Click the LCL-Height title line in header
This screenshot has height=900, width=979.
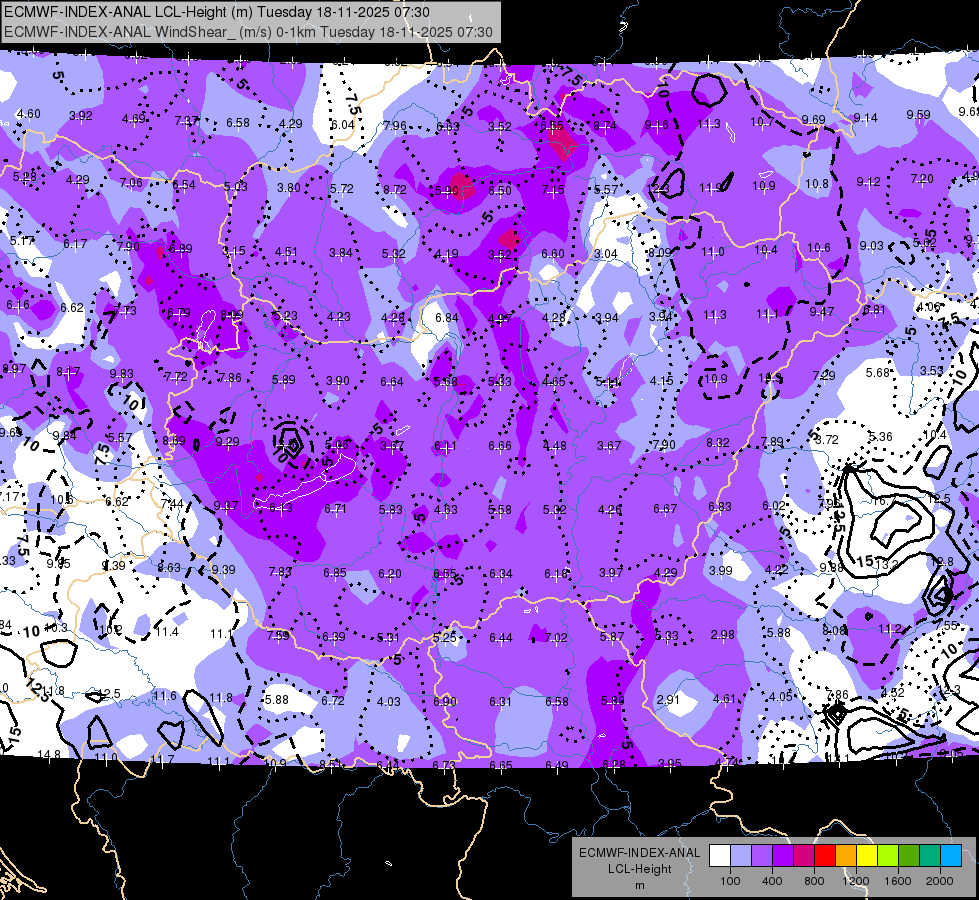click(217, 12)
